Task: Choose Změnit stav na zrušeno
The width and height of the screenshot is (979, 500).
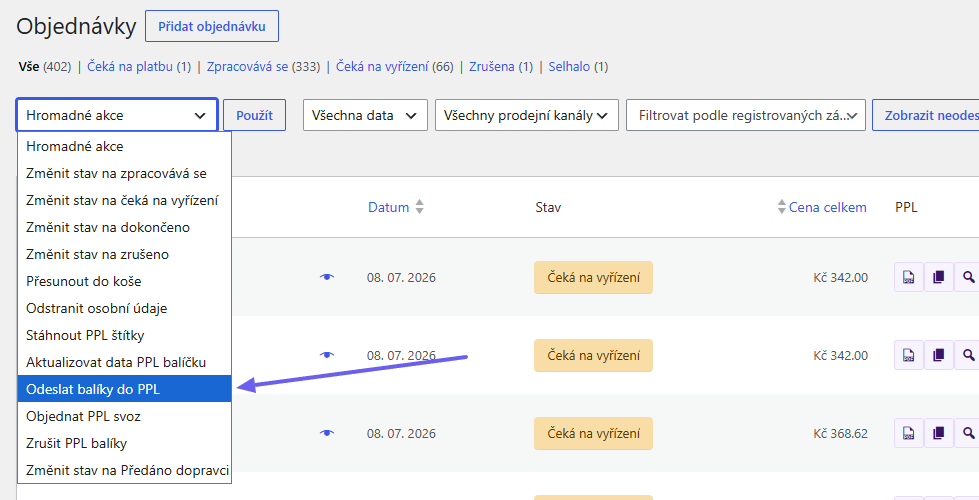Action: (124, 254)
